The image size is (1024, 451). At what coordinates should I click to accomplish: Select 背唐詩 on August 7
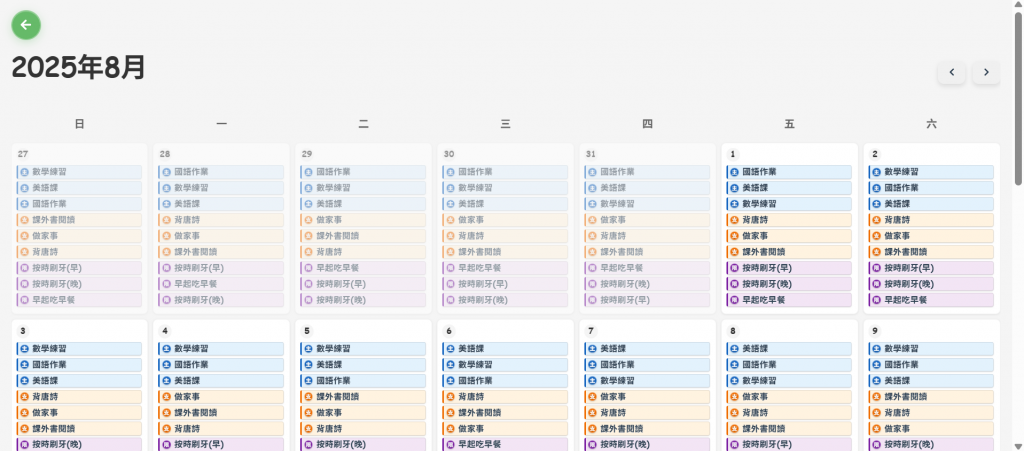[647, 412]
